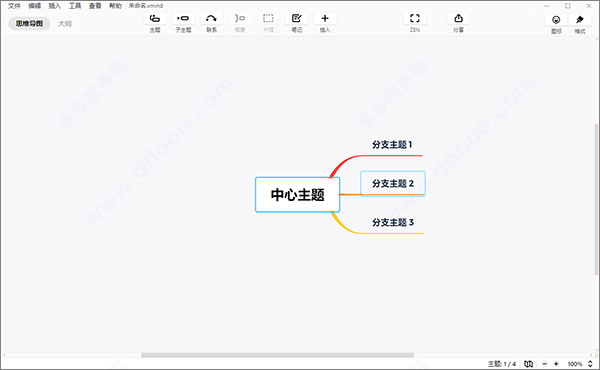Viewport: 600px width, 370px height.
Task: Select the 分支主题 2 branch
Action: click(x=393, y=183)
